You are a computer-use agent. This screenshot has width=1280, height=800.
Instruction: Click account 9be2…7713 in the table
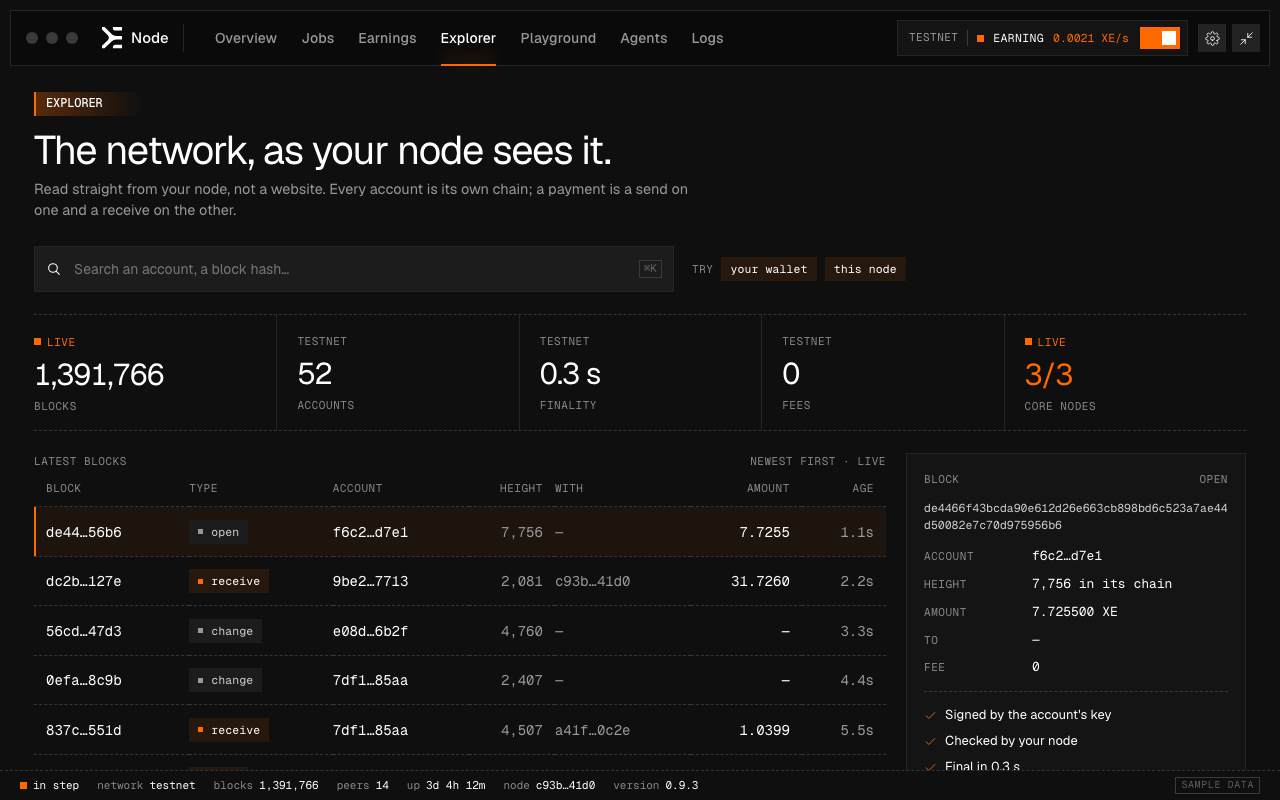pos(370,581)
